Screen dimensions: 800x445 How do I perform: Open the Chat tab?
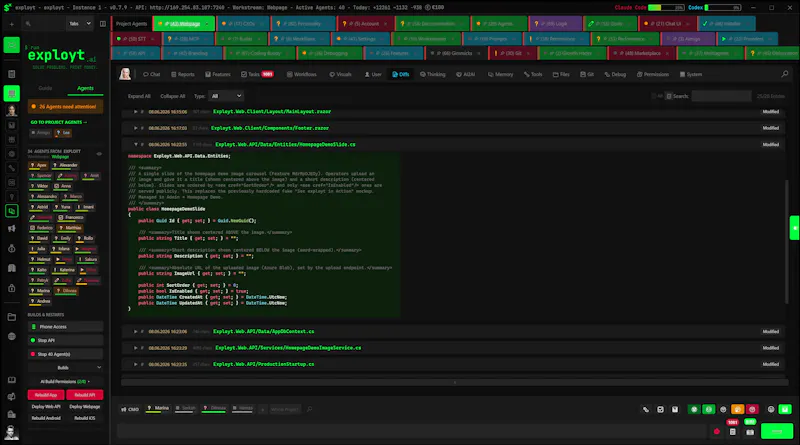pyautogui.click(x=152, y=75)
